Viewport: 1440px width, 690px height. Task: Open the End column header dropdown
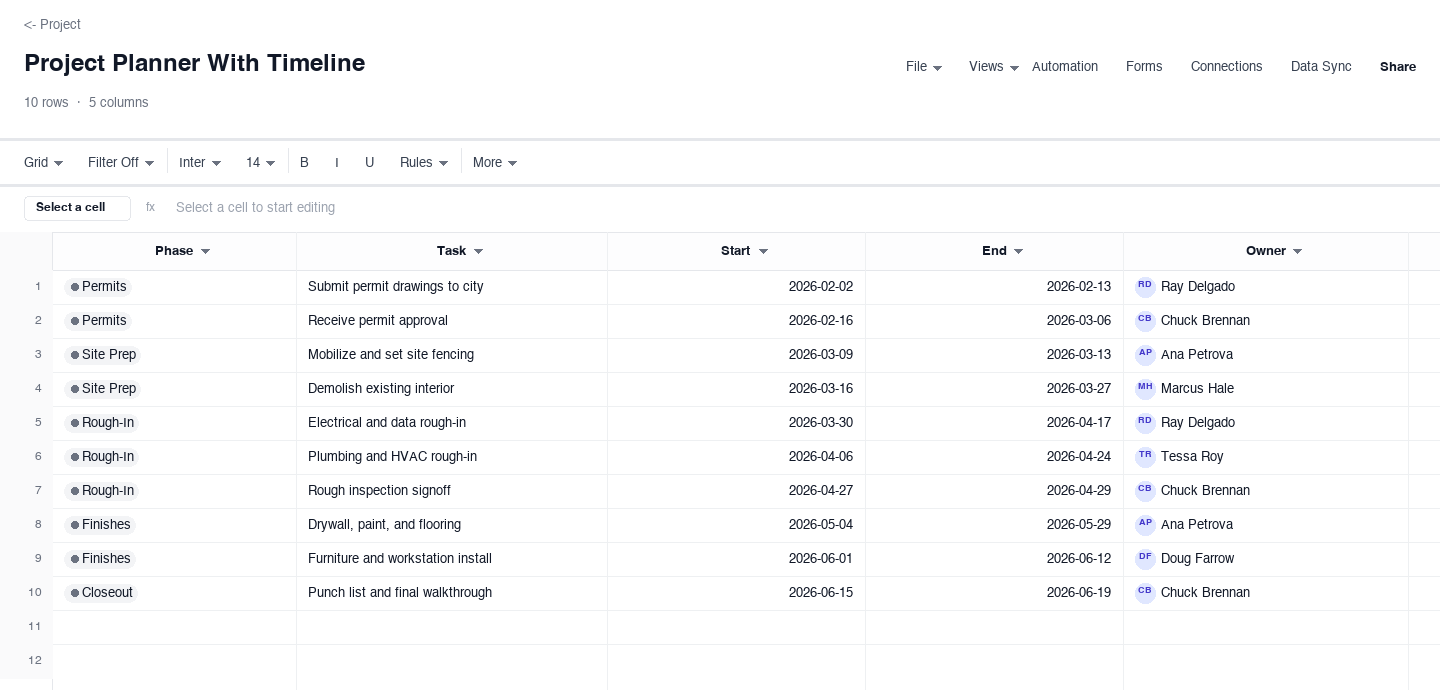[1018, 251]
